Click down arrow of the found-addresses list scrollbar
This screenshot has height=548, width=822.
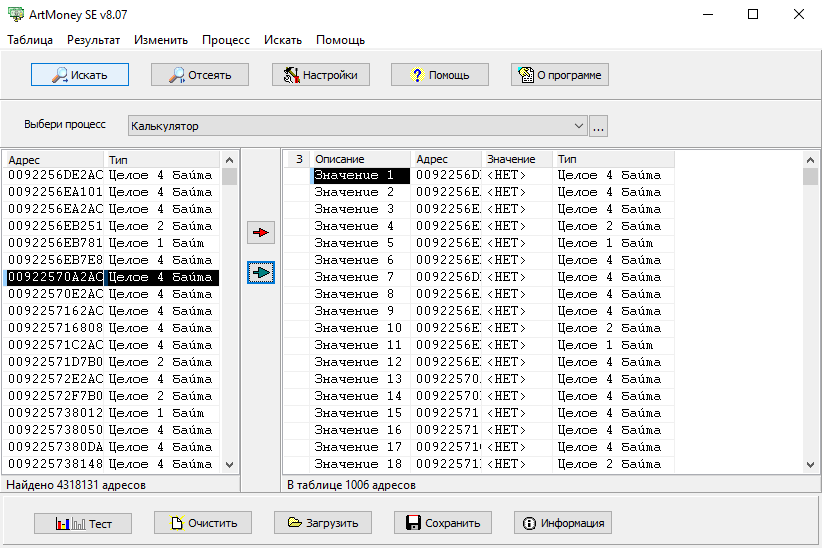tap(229, 464)
